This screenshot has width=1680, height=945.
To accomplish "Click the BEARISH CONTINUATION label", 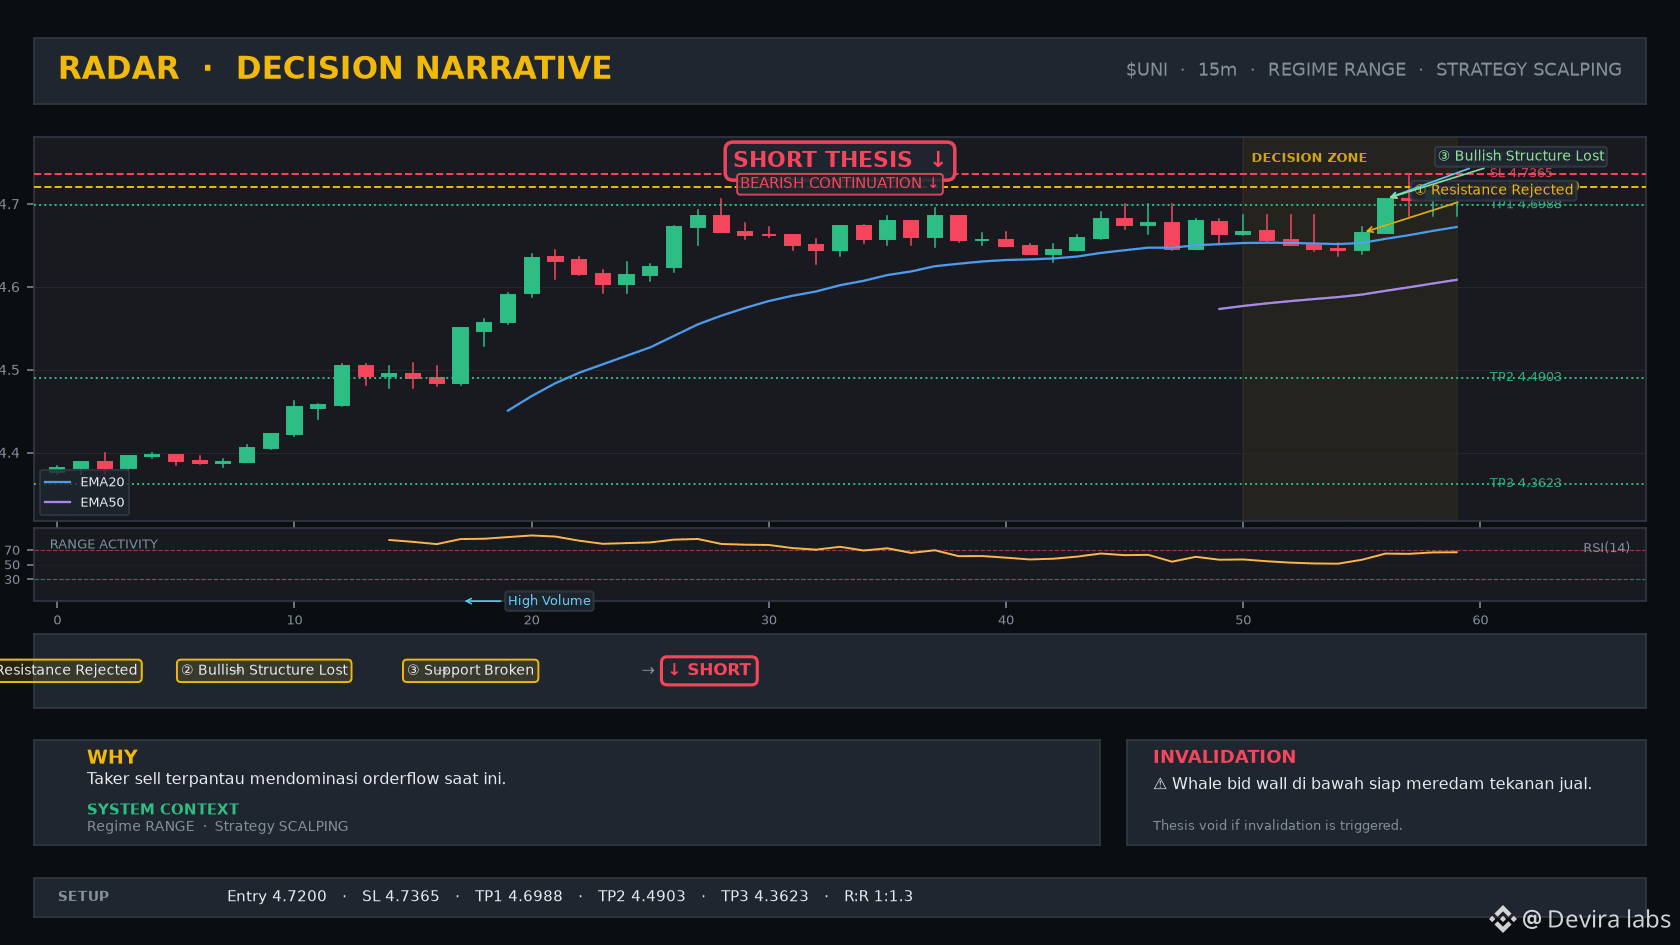I will (x=839, y=183).
